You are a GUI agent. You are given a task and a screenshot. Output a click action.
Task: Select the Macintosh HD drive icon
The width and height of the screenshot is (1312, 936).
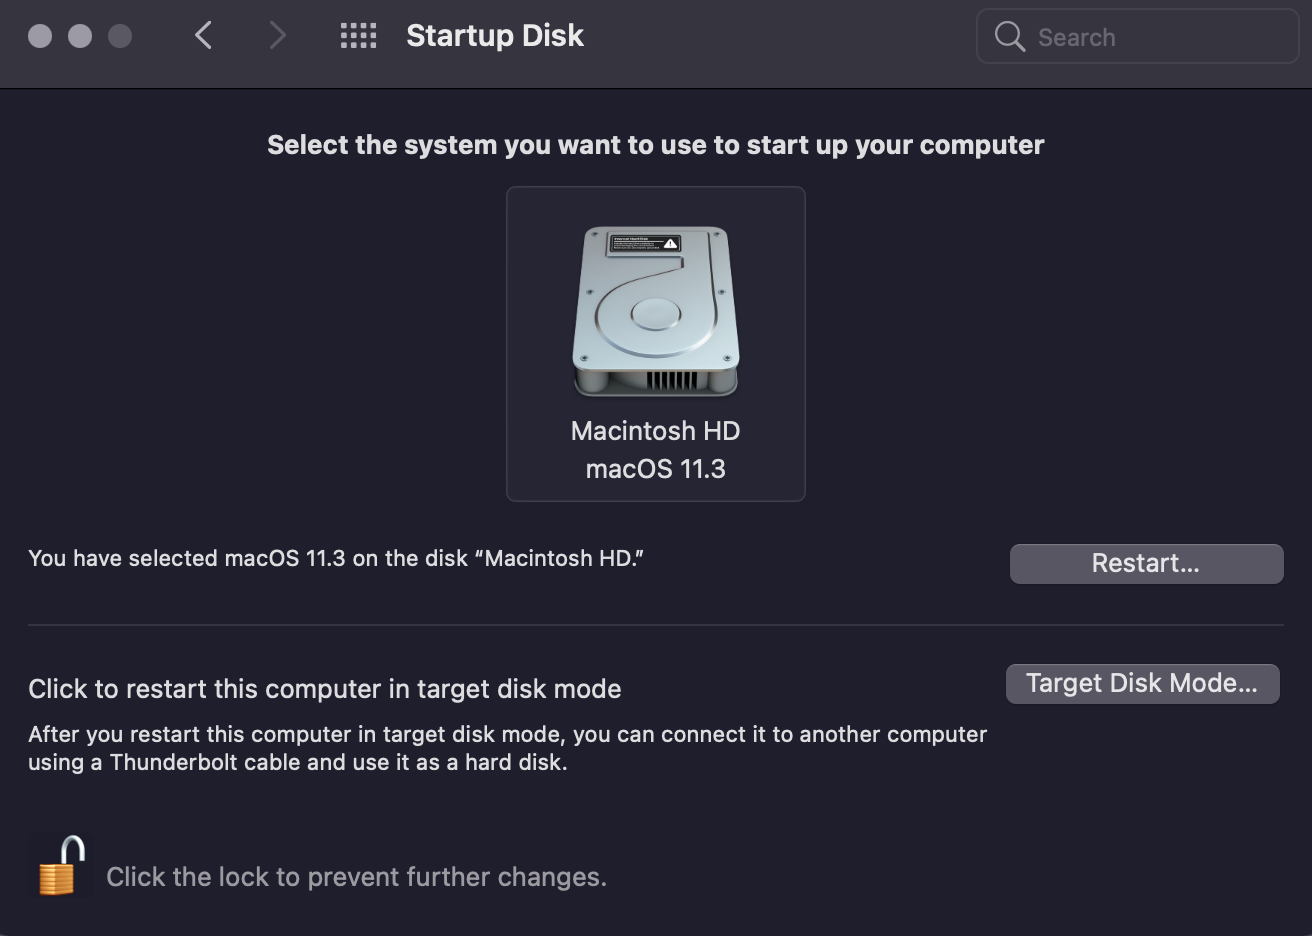click(x=655, y=312)
